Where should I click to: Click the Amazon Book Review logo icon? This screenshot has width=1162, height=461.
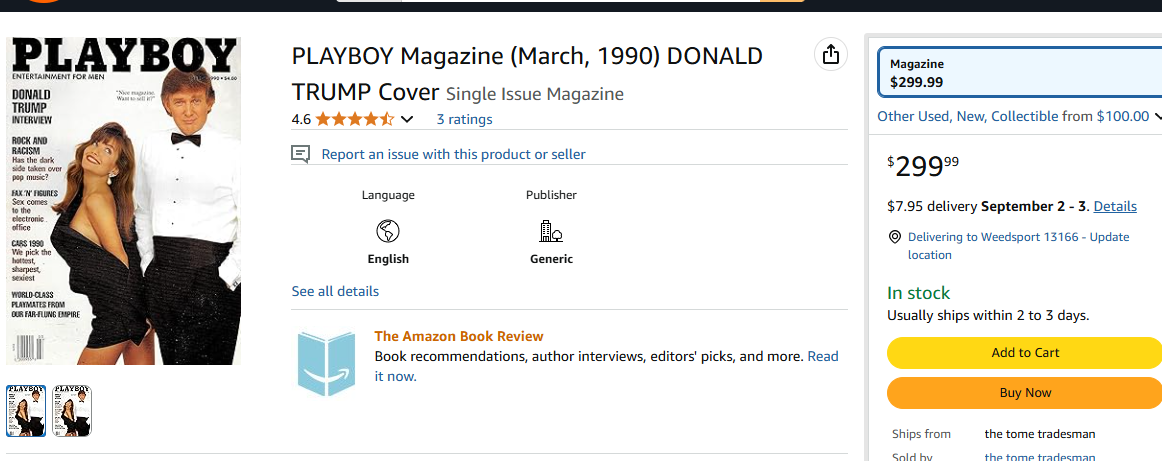pyautogui.click(x=326, y=363)
